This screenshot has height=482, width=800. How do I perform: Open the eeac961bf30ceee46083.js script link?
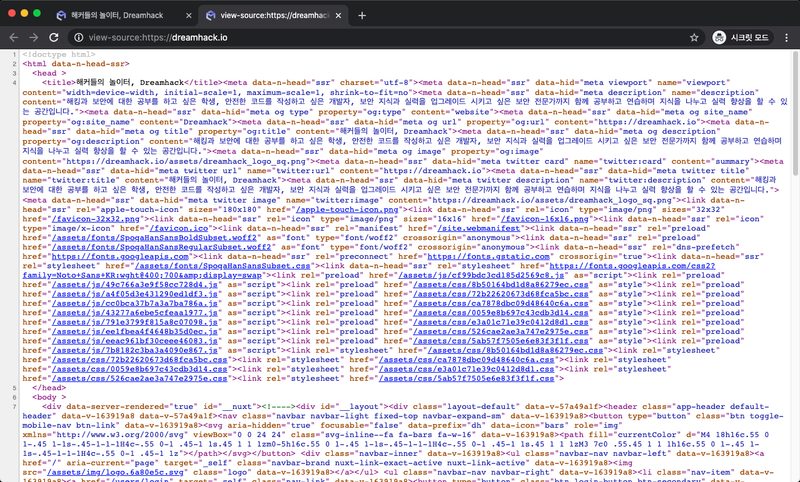(135, 341)
